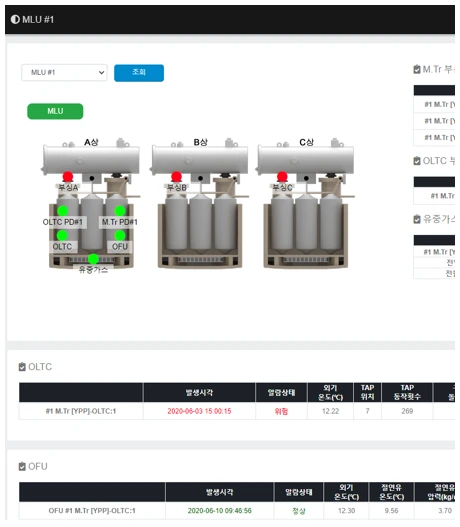Viewport: 460px width, 527px height.
Task: Click the red 부싱B status indicator
Action: (176, 176)
